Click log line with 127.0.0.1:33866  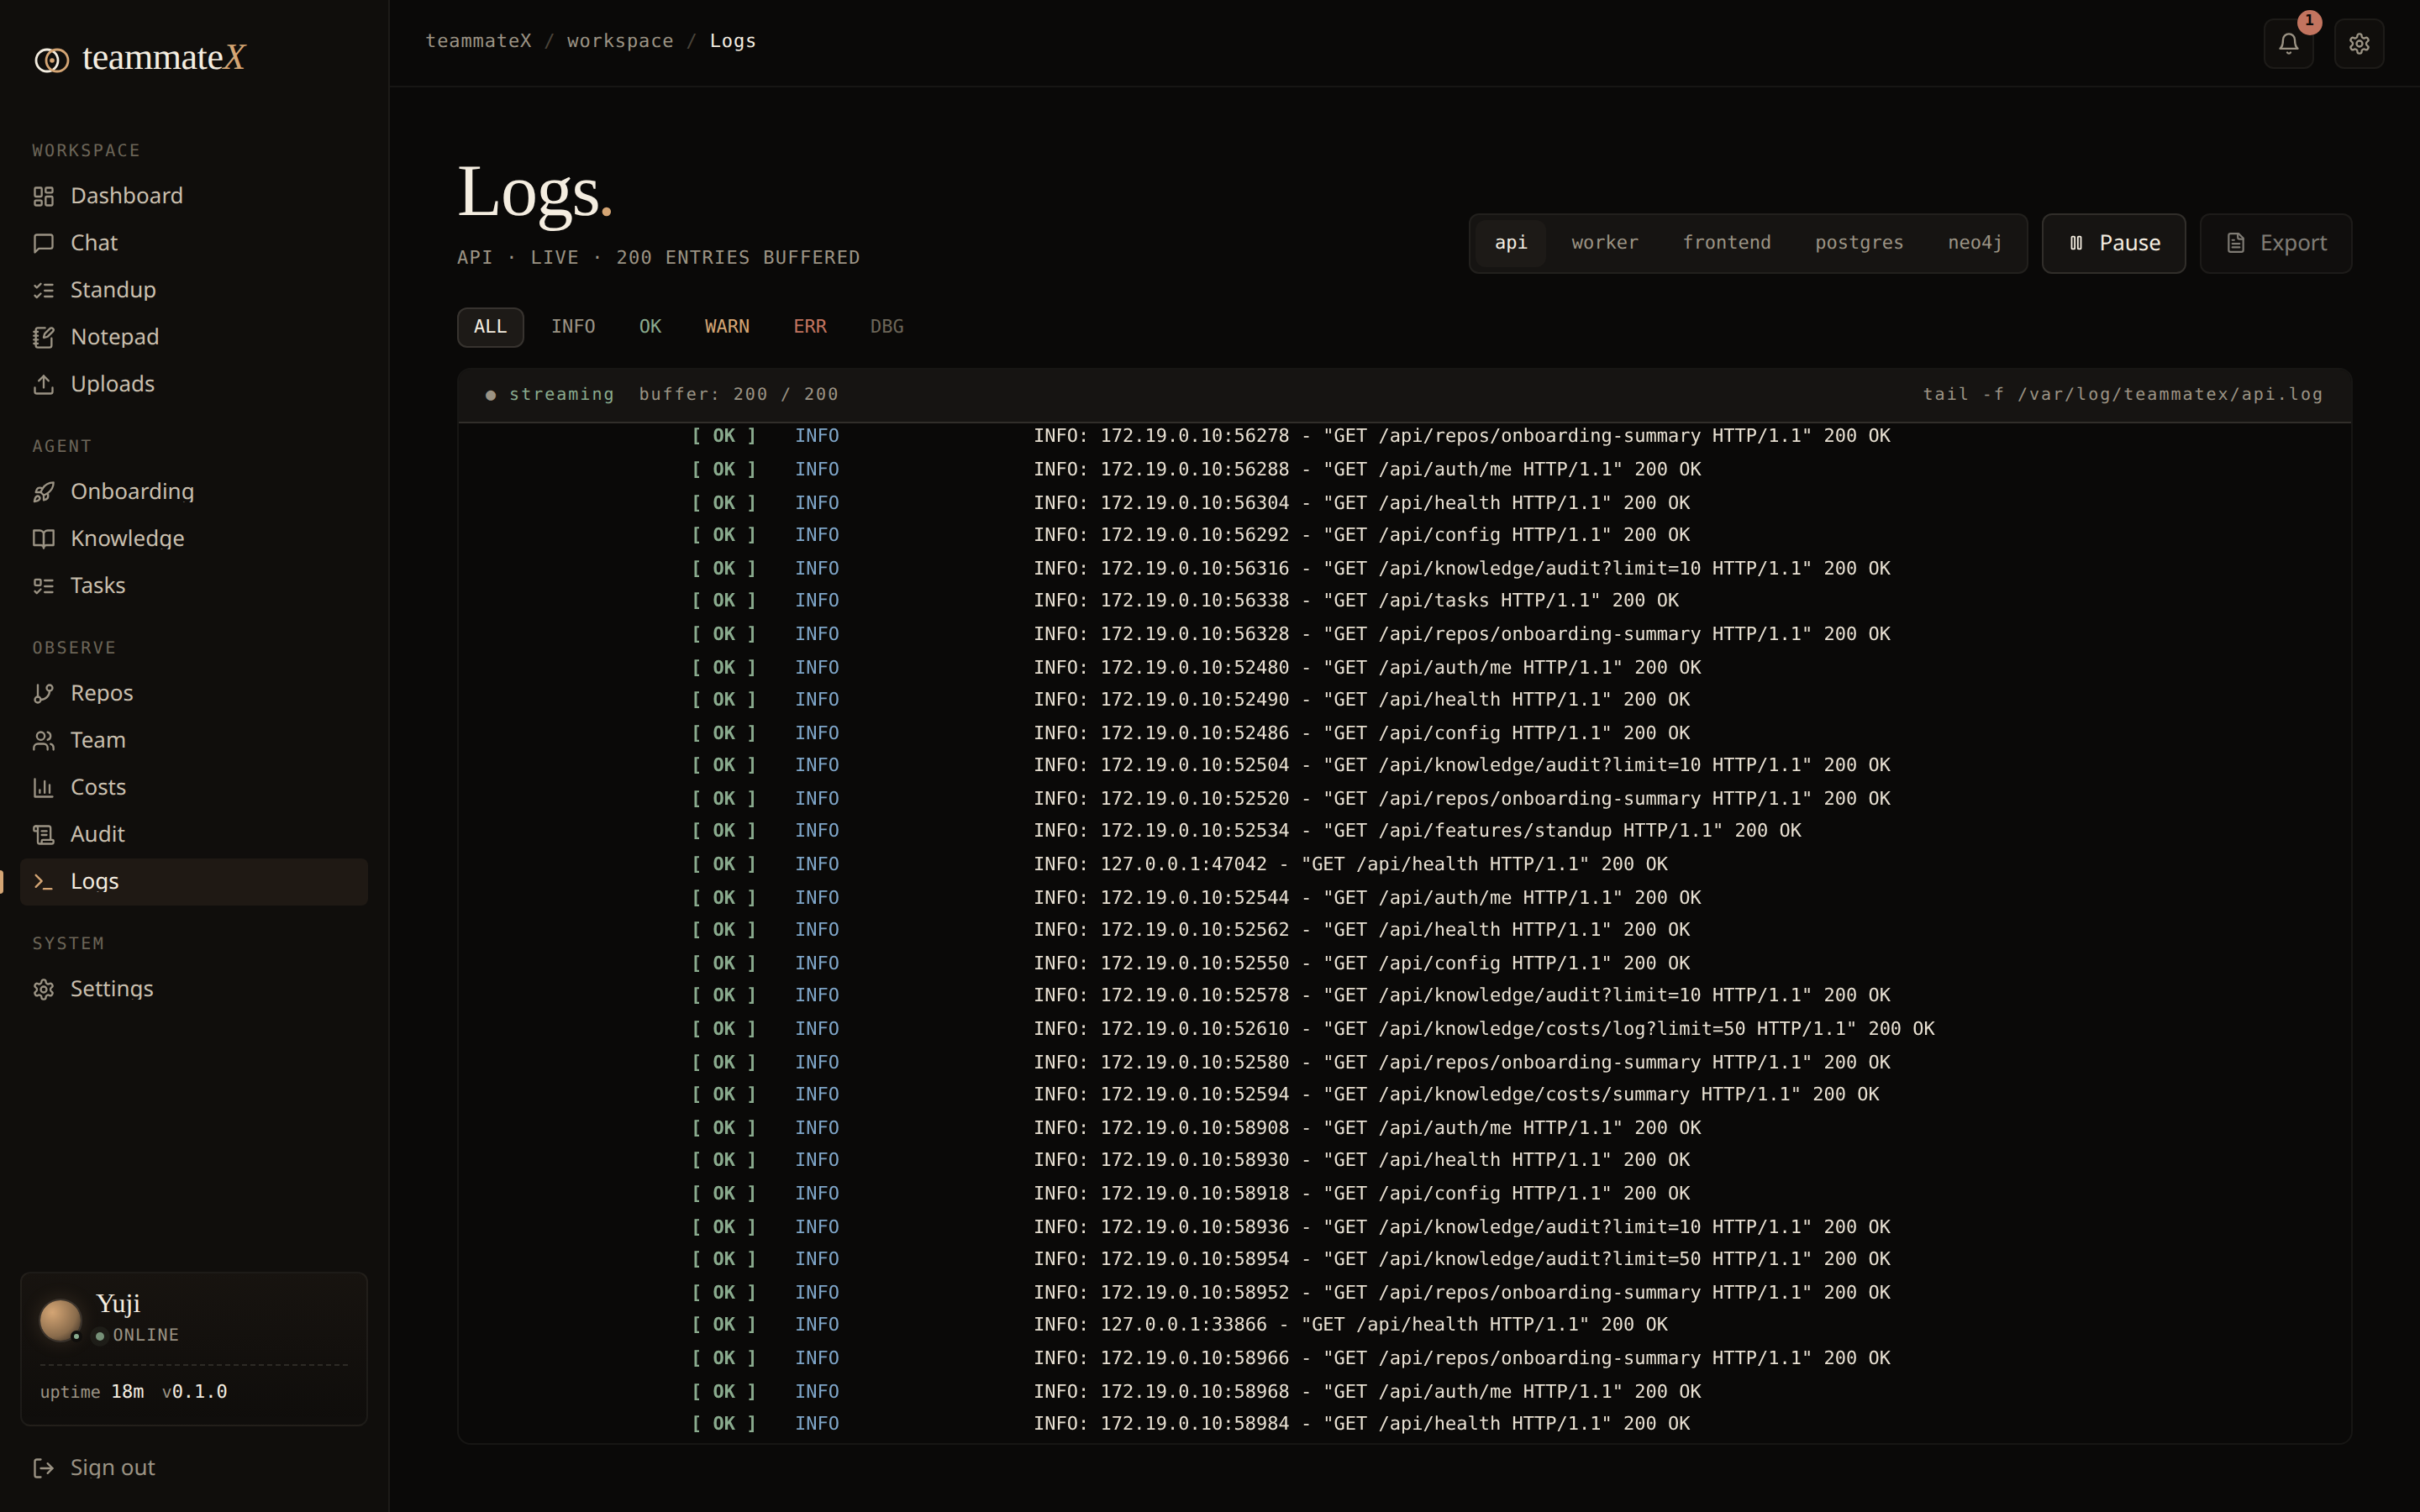[x=1404, y=1324]
